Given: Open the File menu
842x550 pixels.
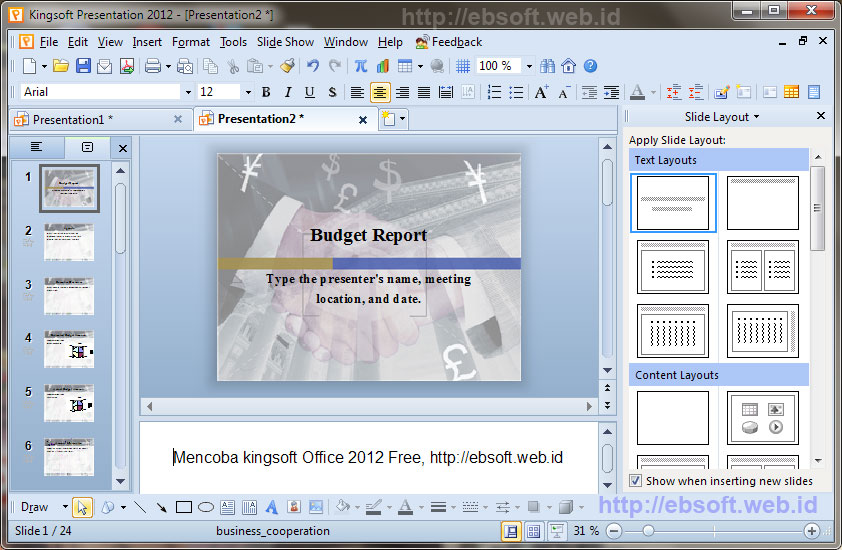Looking at the screenshot, I should [x=48, y=41].
